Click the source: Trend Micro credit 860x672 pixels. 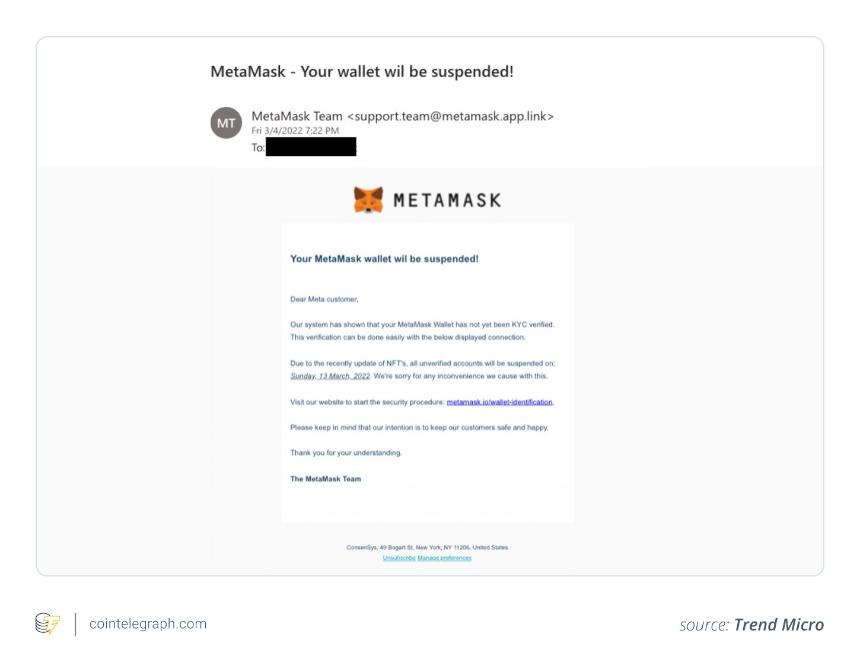tap(751, 625)
